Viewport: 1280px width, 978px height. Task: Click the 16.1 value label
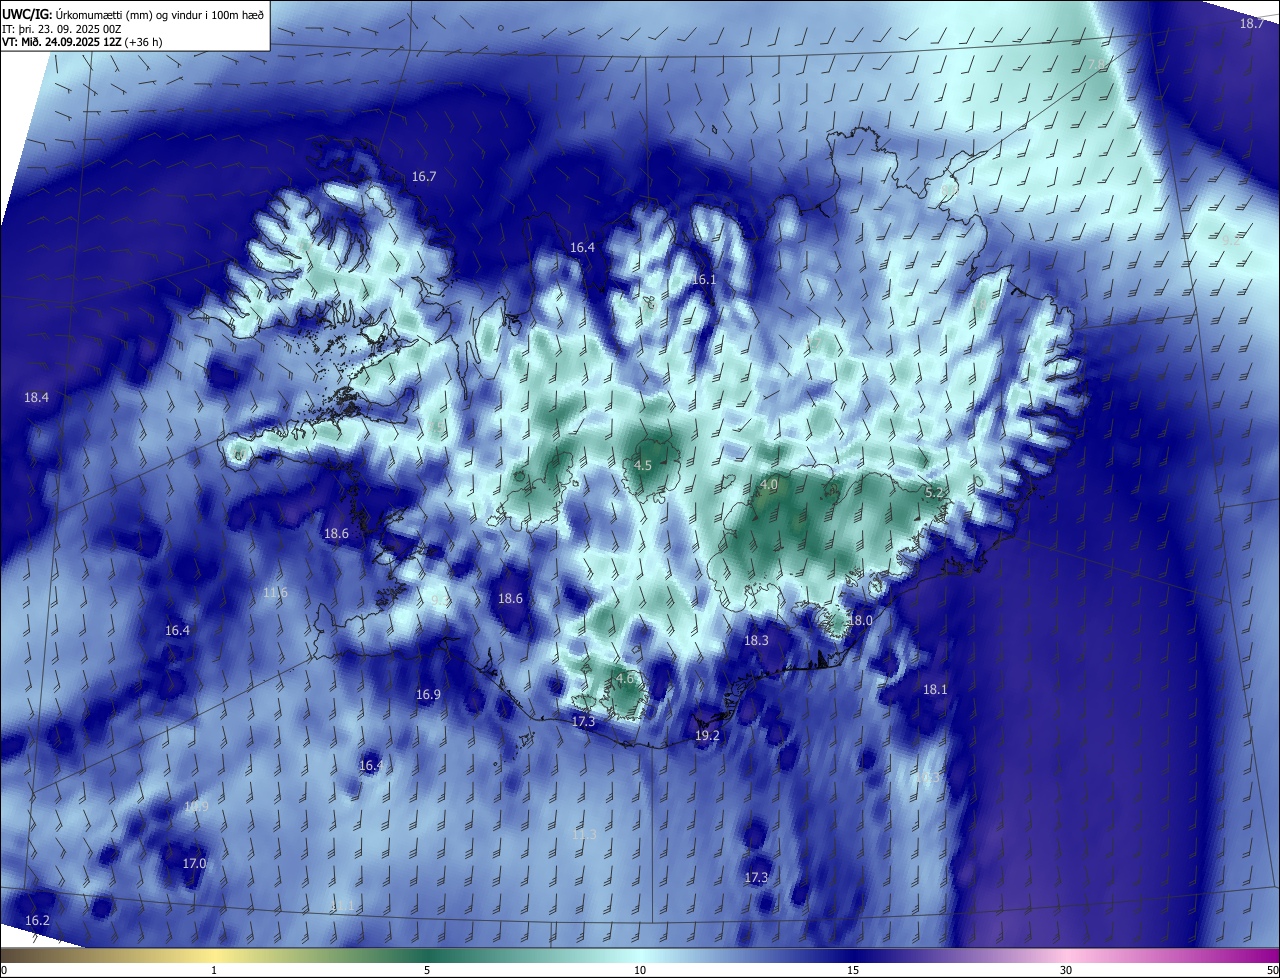coord(704,280)
